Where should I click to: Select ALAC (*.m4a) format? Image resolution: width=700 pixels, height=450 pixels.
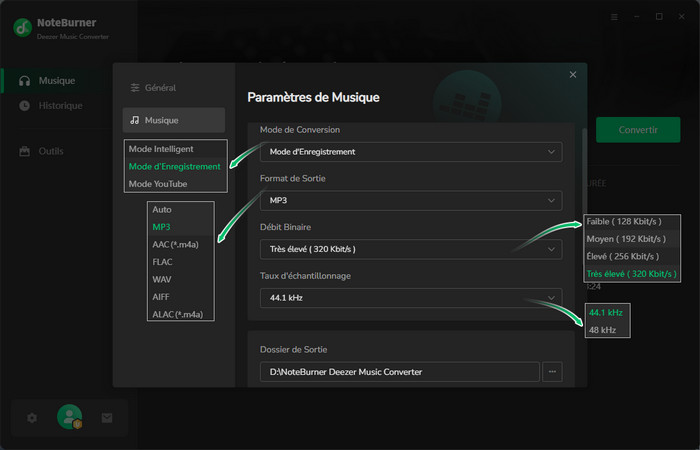181,314
